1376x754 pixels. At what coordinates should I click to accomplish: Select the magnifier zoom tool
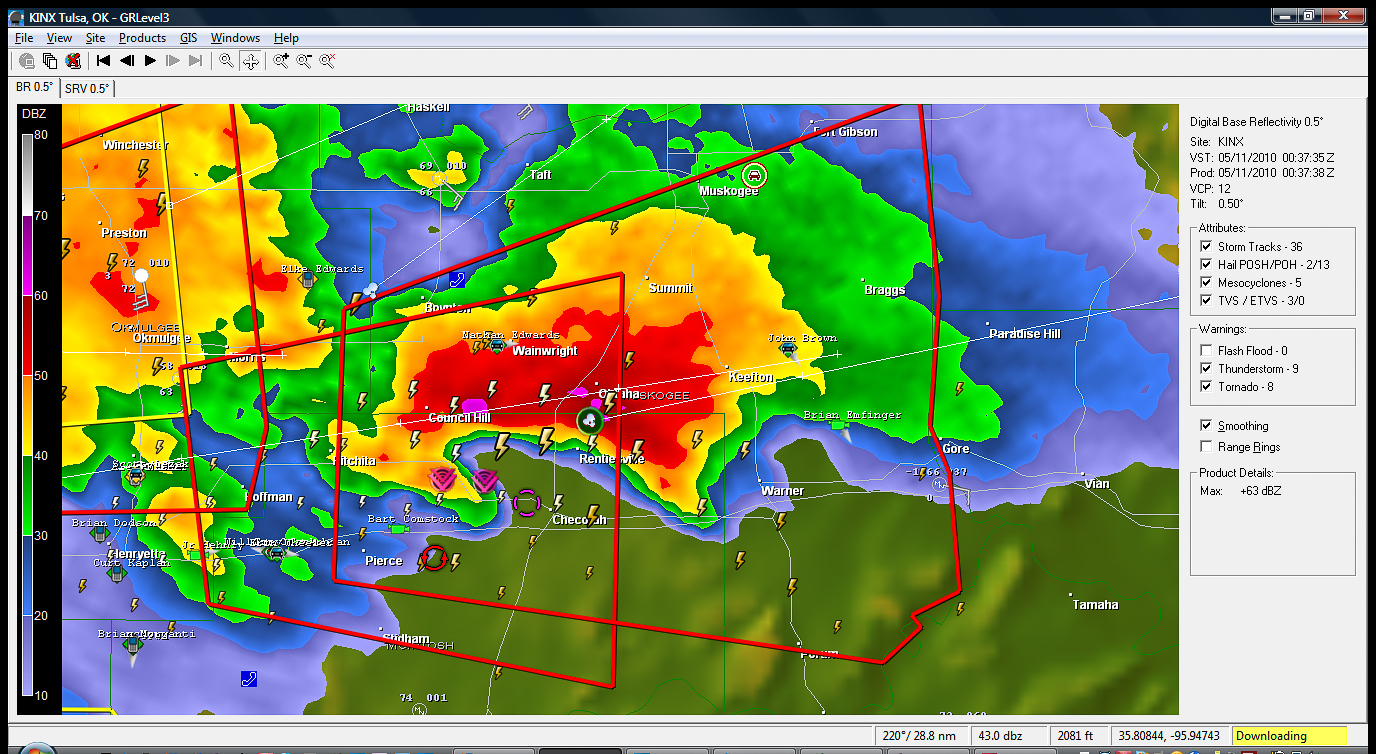pyautogui.click(x=227, y=61)
